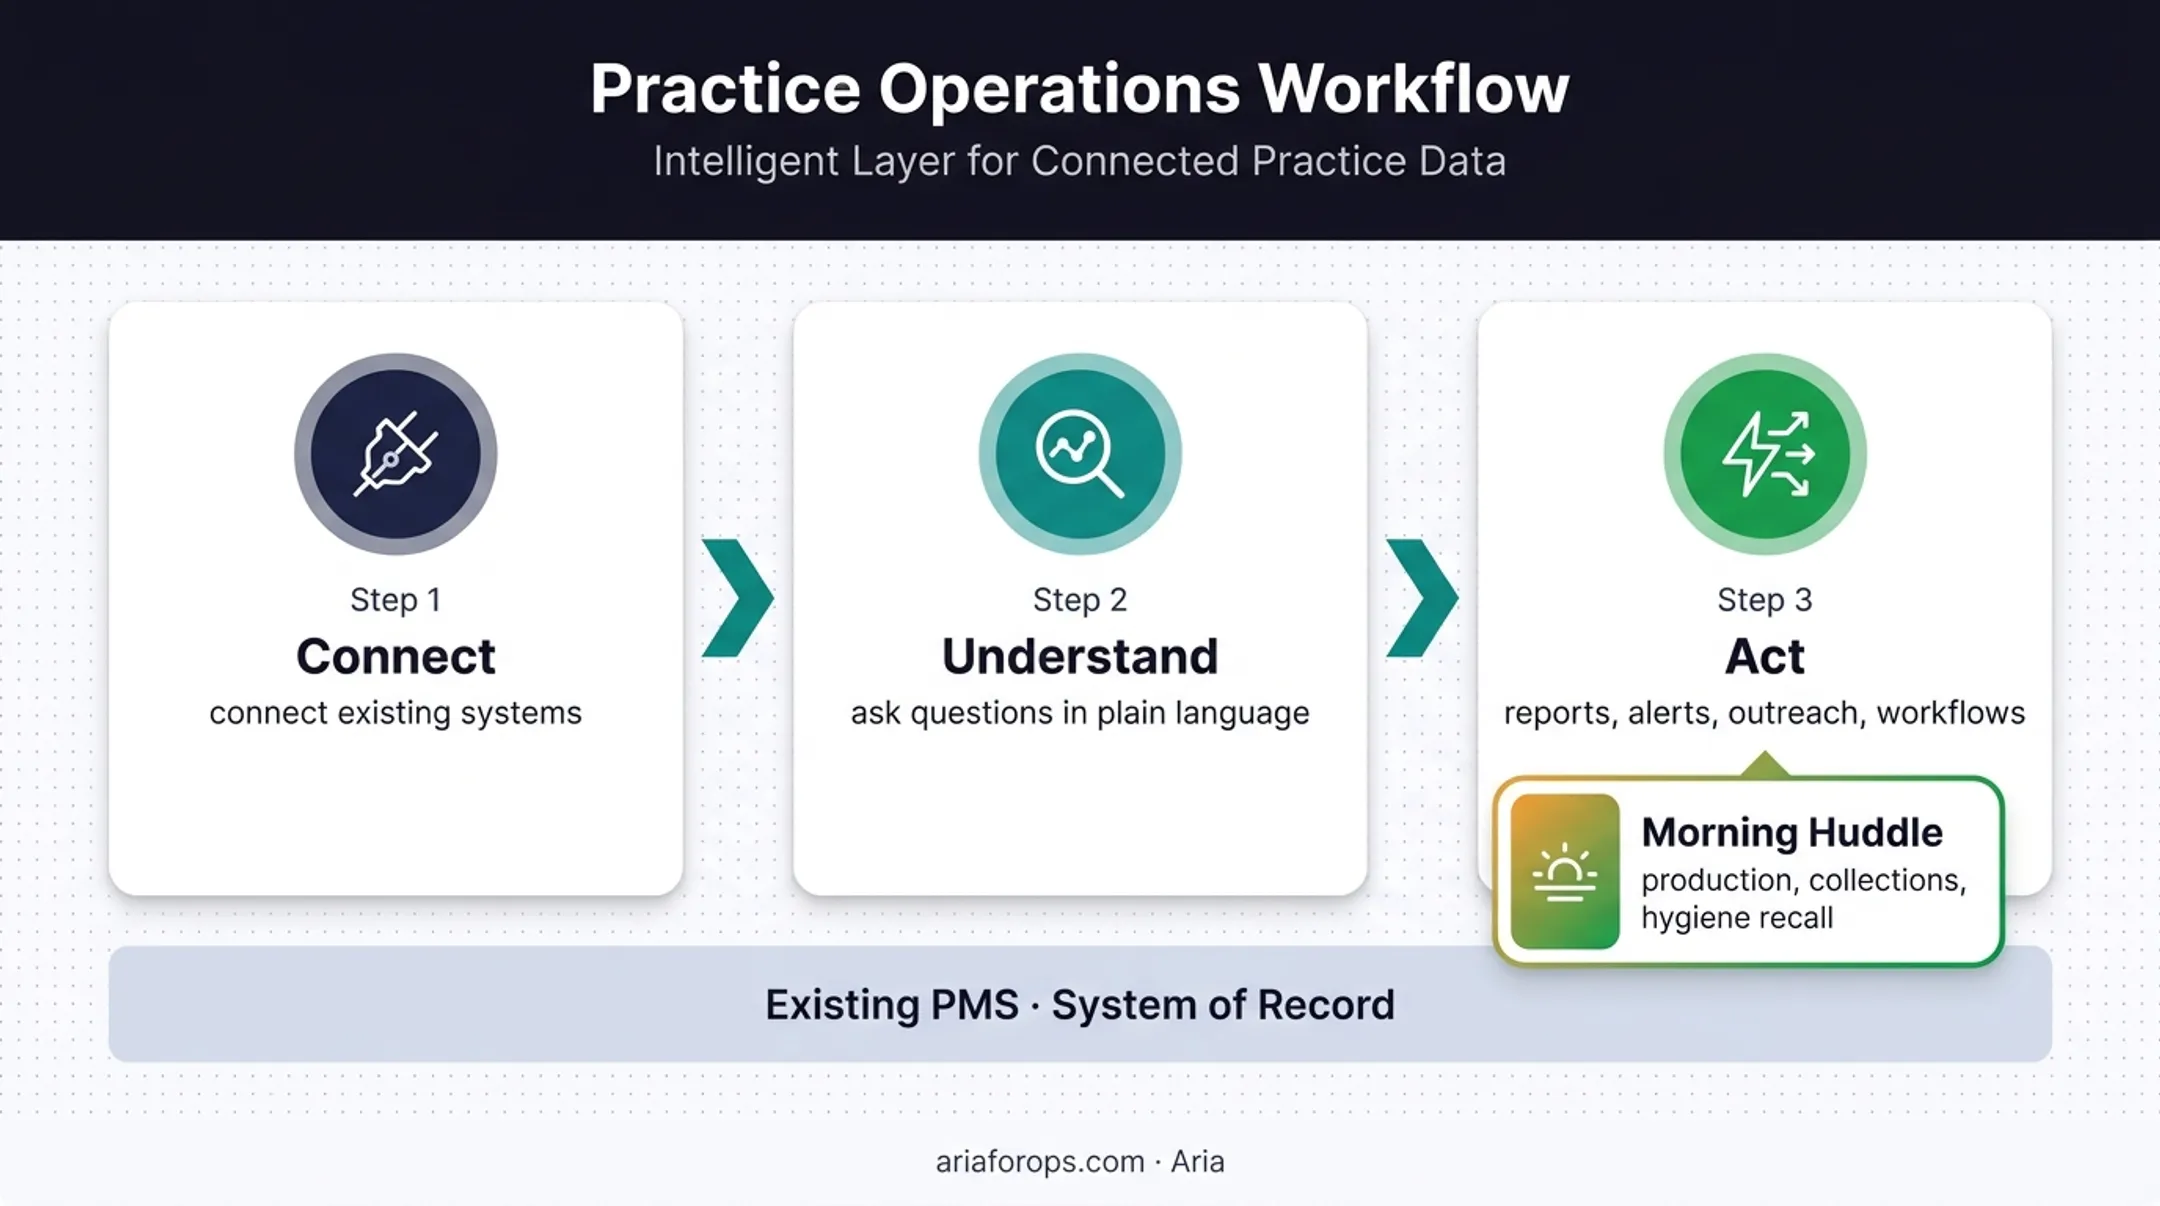The height and width of the screenshot is (1206, 2160).
Task: Click reports, alerts, outreach, workflows text
Action: [1765, 713]
